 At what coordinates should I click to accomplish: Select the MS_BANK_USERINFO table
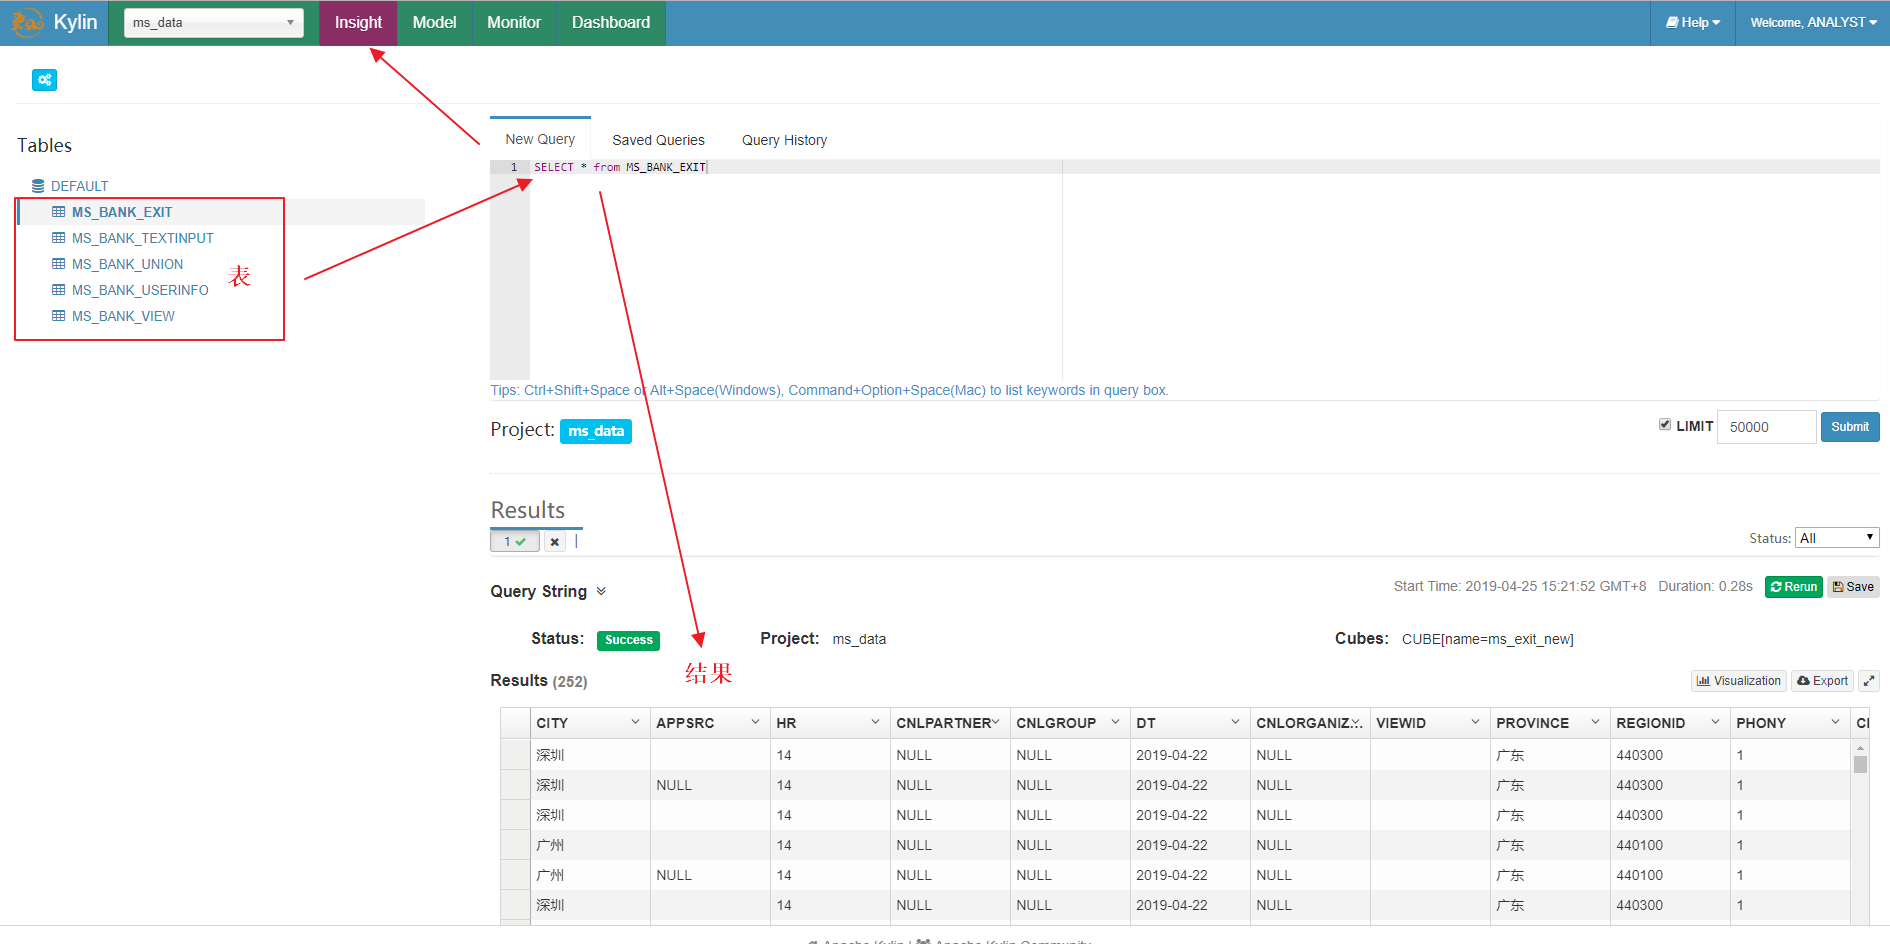click(x=140, y=290)
